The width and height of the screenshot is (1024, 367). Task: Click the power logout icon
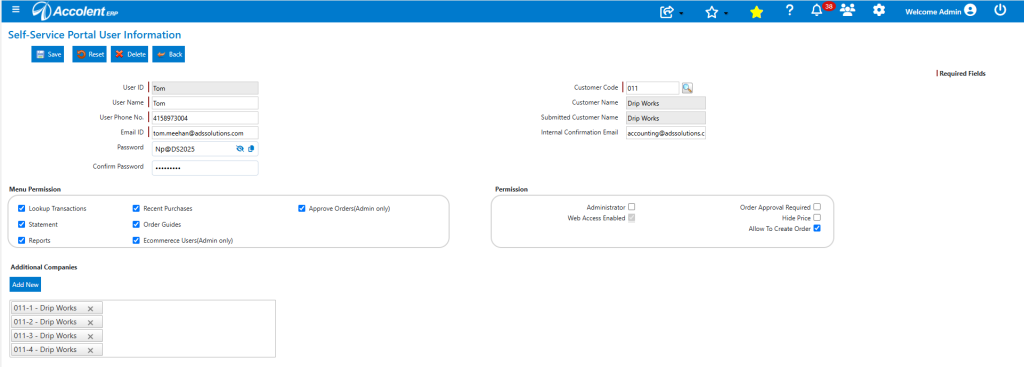pos(1000,10)
